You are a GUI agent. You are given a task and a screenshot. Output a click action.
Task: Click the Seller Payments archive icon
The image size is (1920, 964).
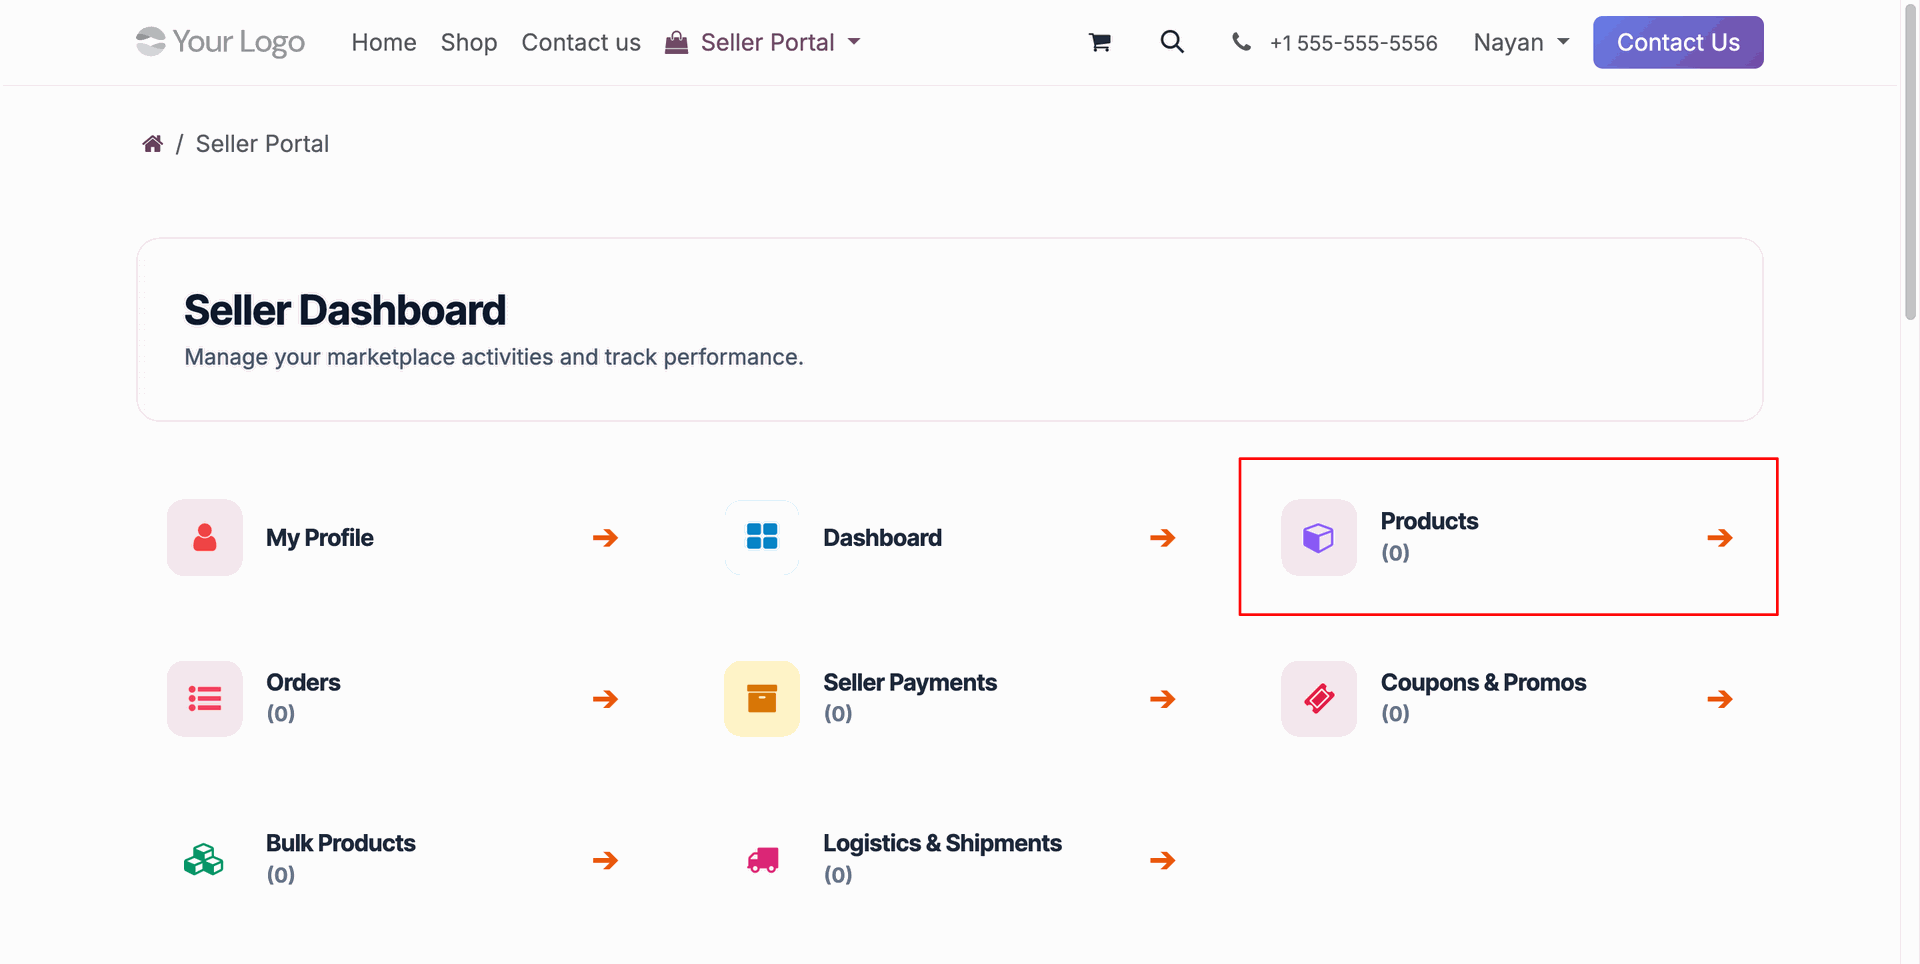click(762, 699)
